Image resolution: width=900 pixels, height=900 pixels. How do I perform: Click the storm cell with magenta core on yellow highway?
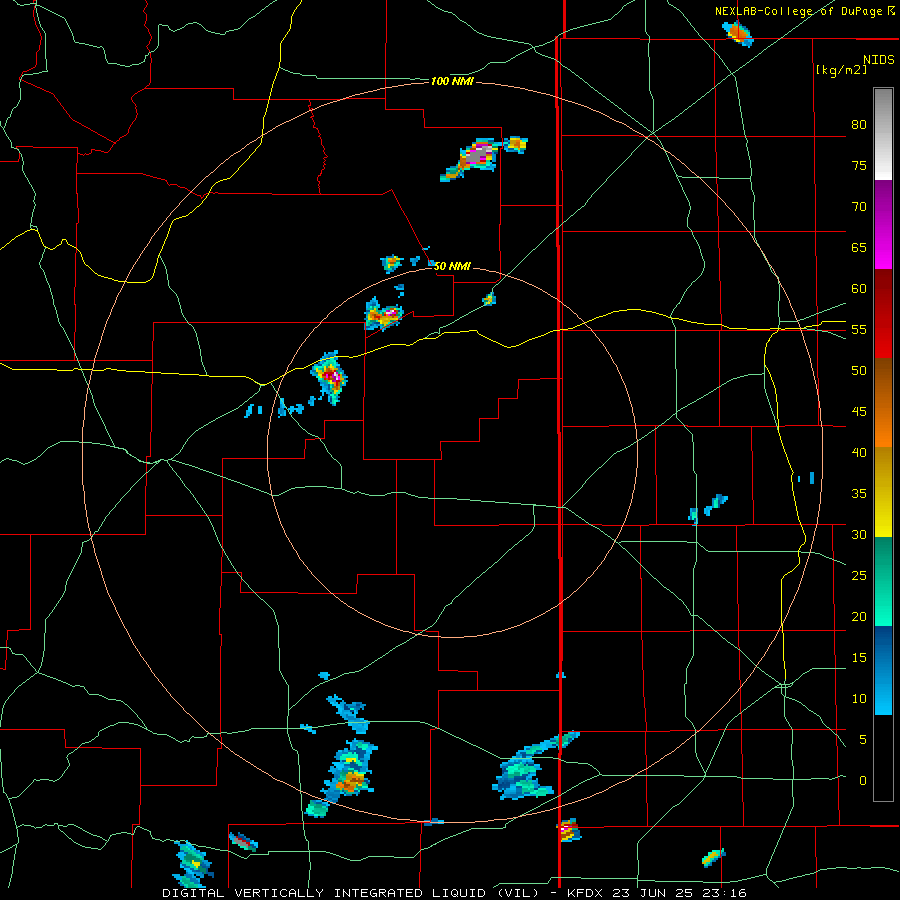click(329, 377)
